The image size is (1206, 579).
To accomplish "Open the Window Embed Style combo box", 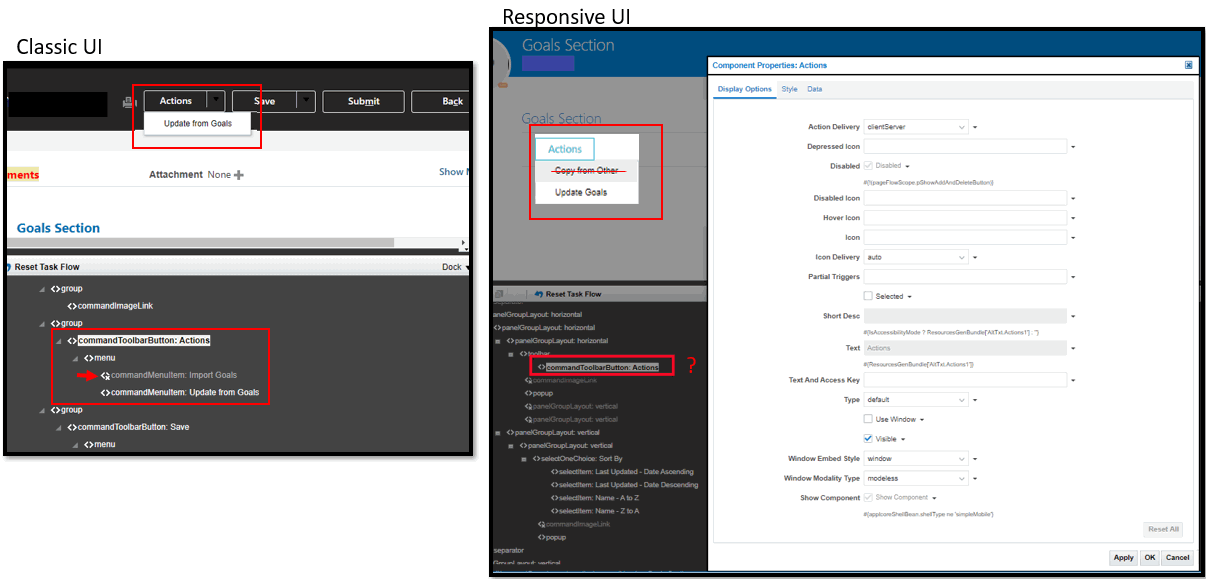I will coord(917,458).
